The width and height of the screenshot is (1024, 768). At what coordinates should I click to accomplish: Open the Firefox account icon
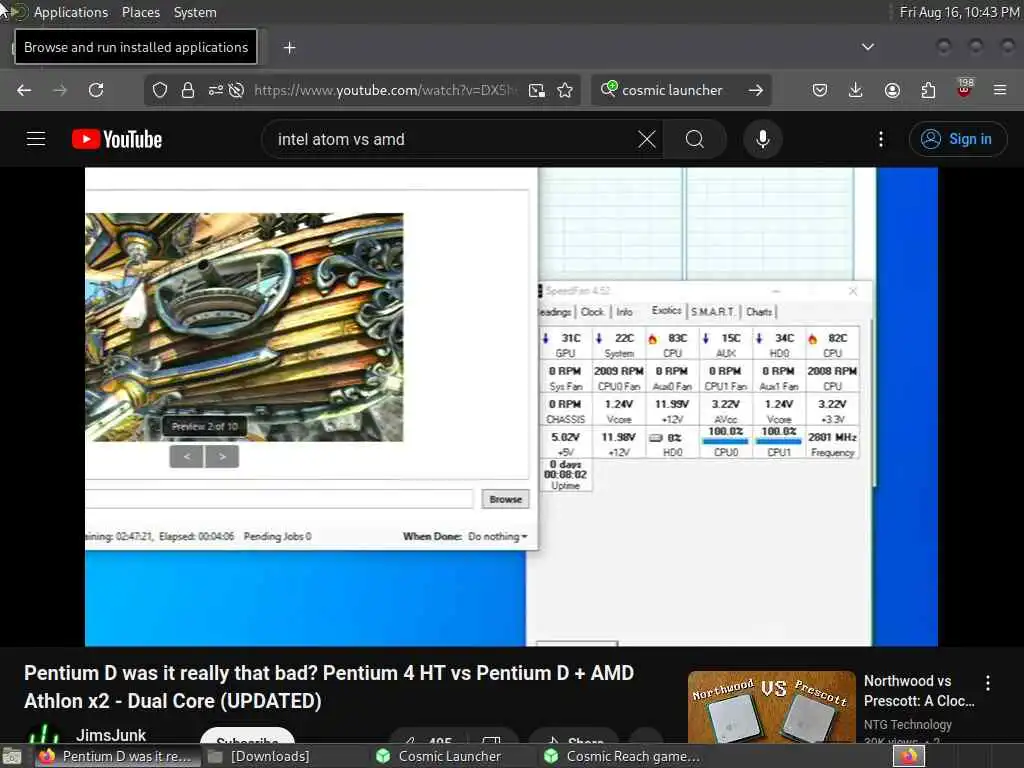click(892, 90)
